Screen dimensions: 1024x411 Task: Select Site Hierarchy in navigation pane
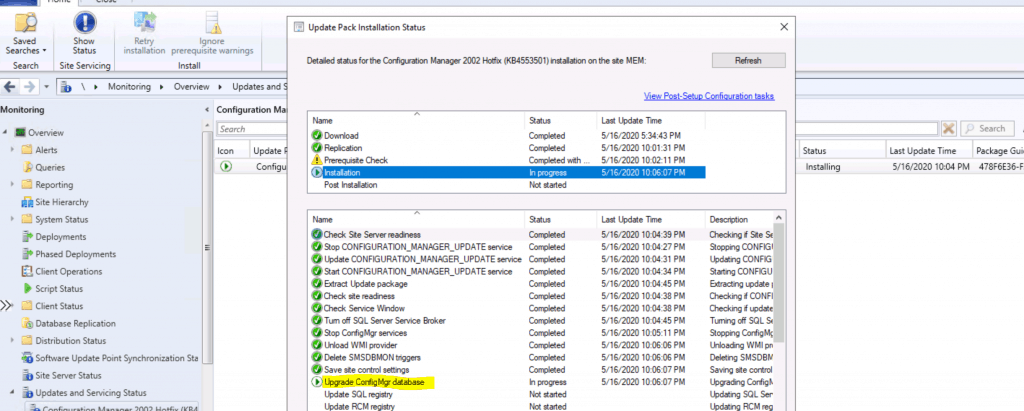[62, 202]
